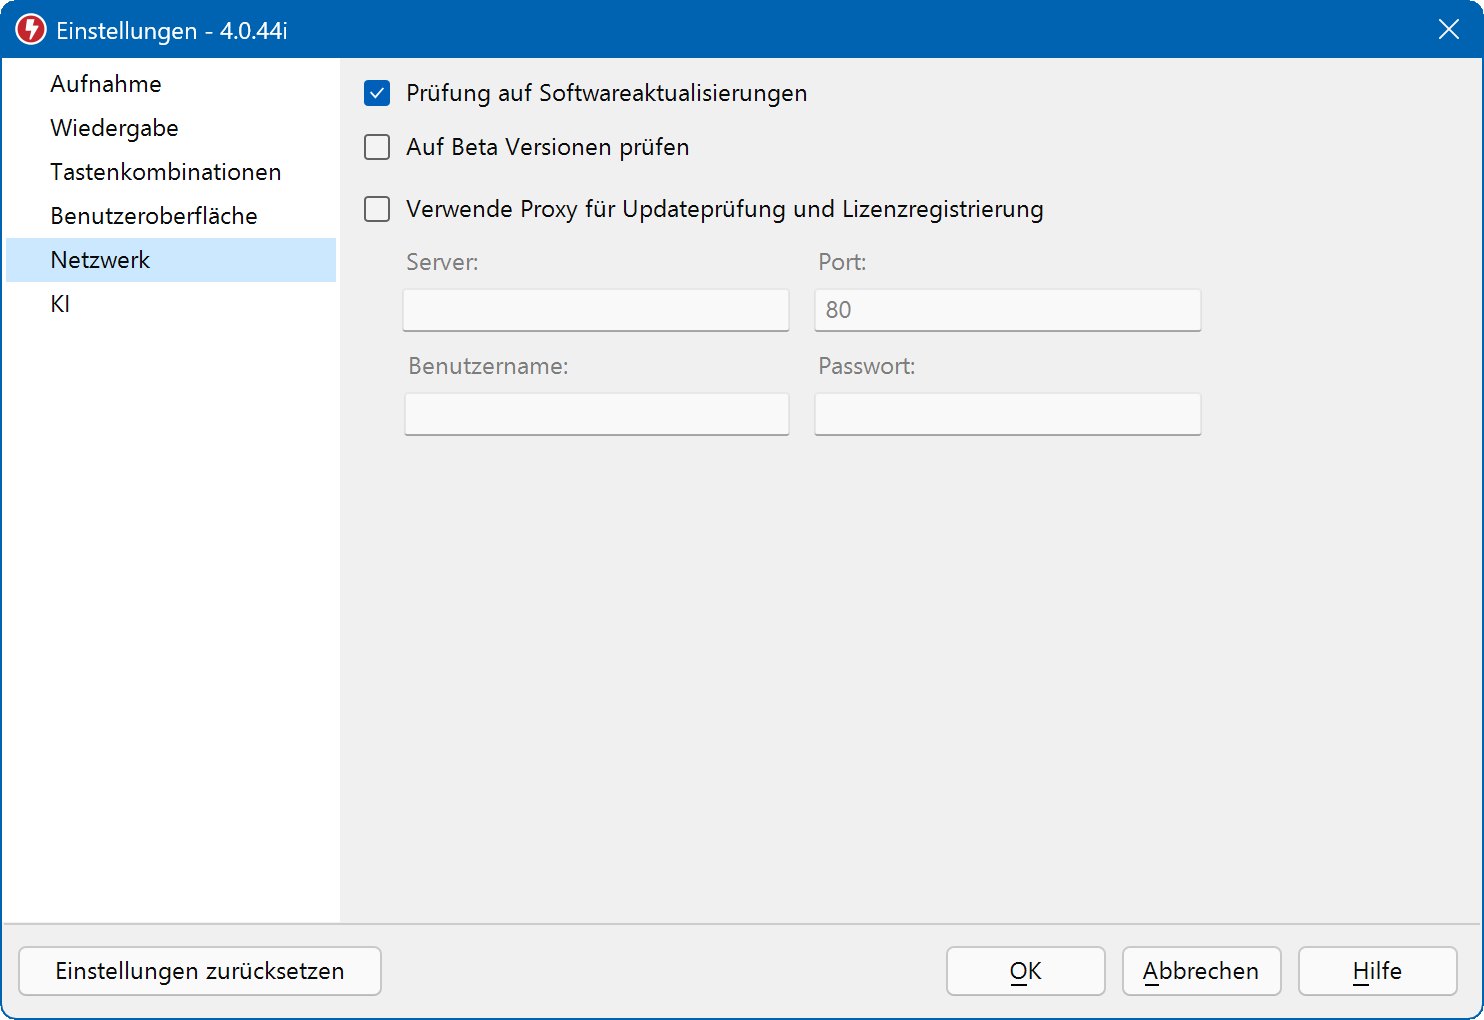Confirm settings with the OK button

1025,971
